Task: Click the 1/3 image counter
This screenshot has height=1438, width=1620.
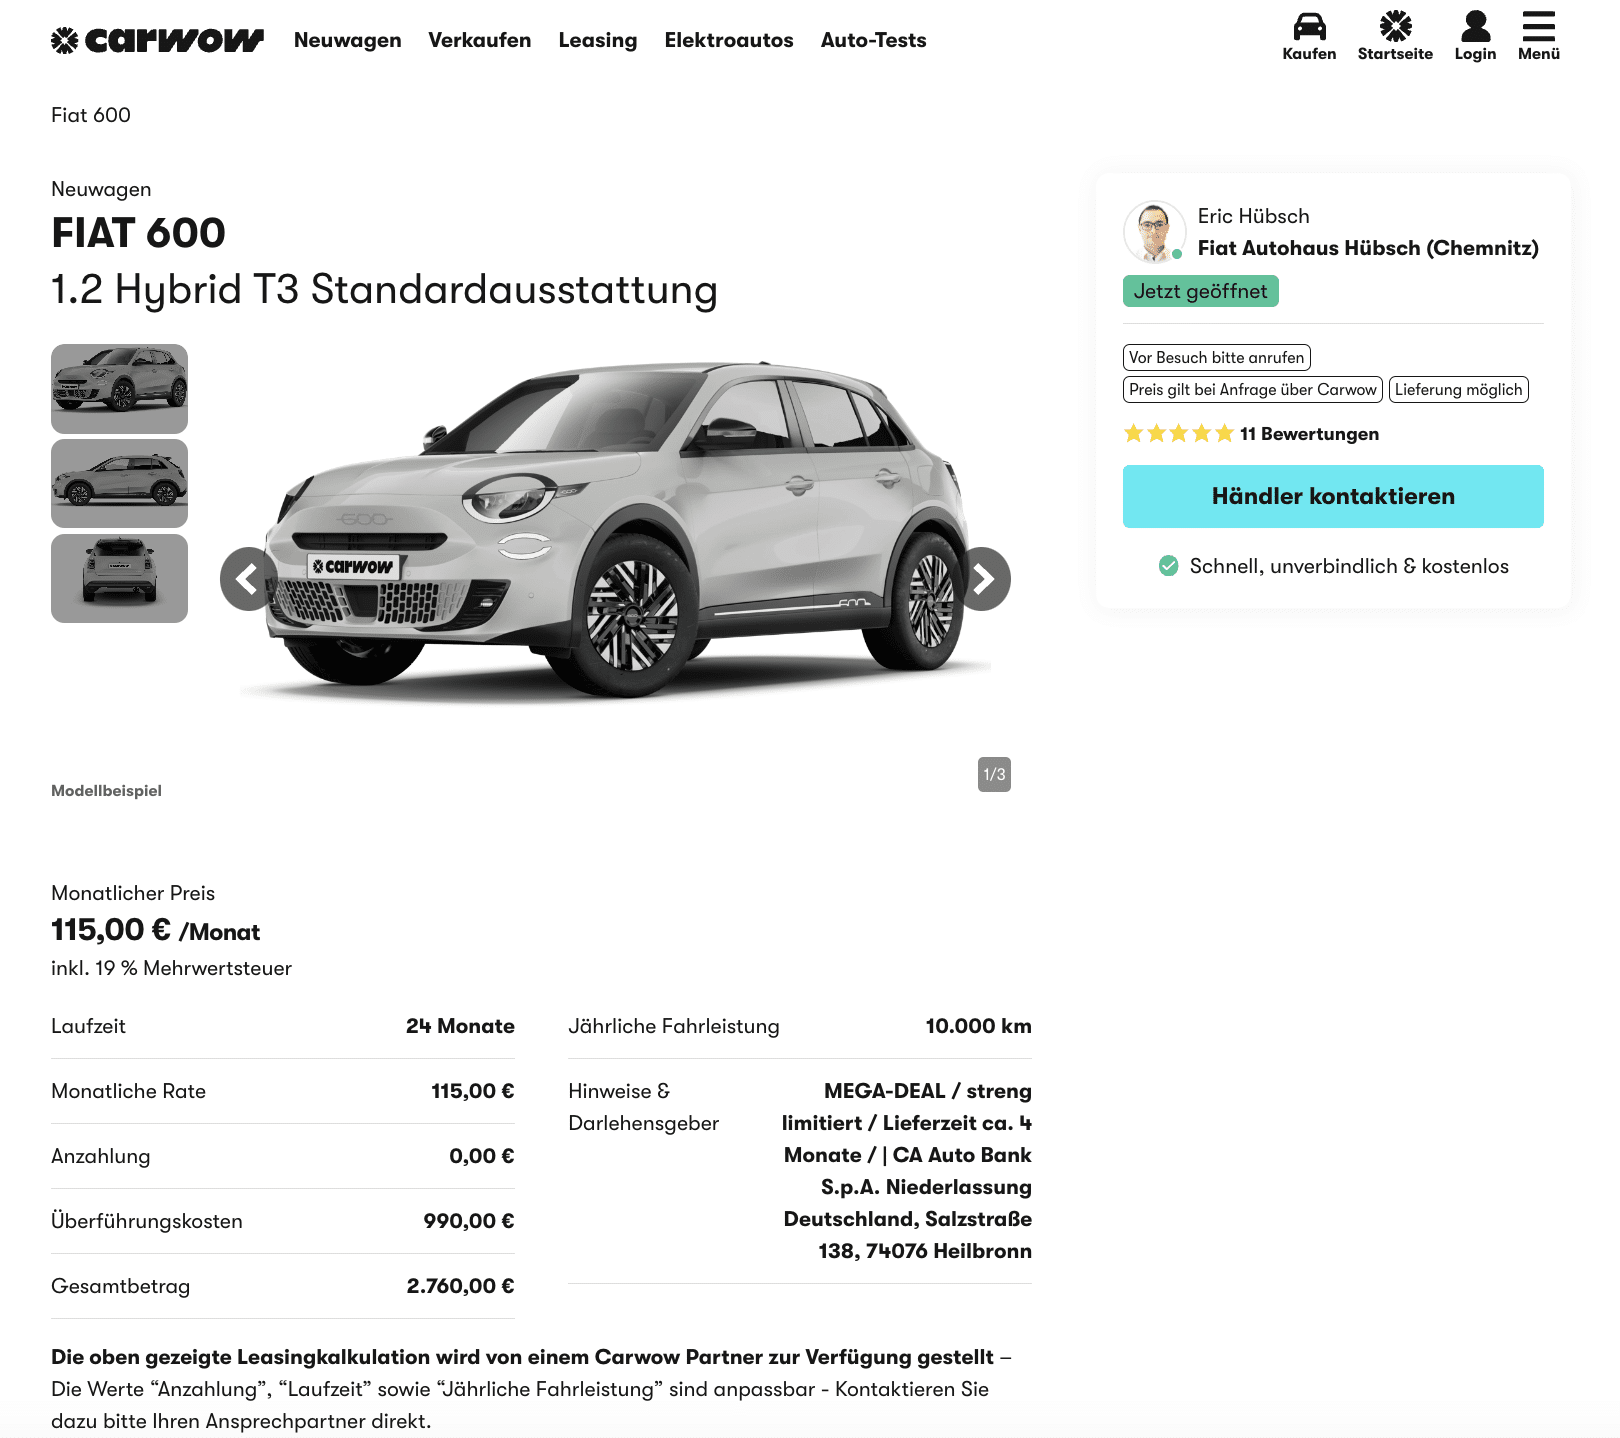Action: click(x=994, y=774)
